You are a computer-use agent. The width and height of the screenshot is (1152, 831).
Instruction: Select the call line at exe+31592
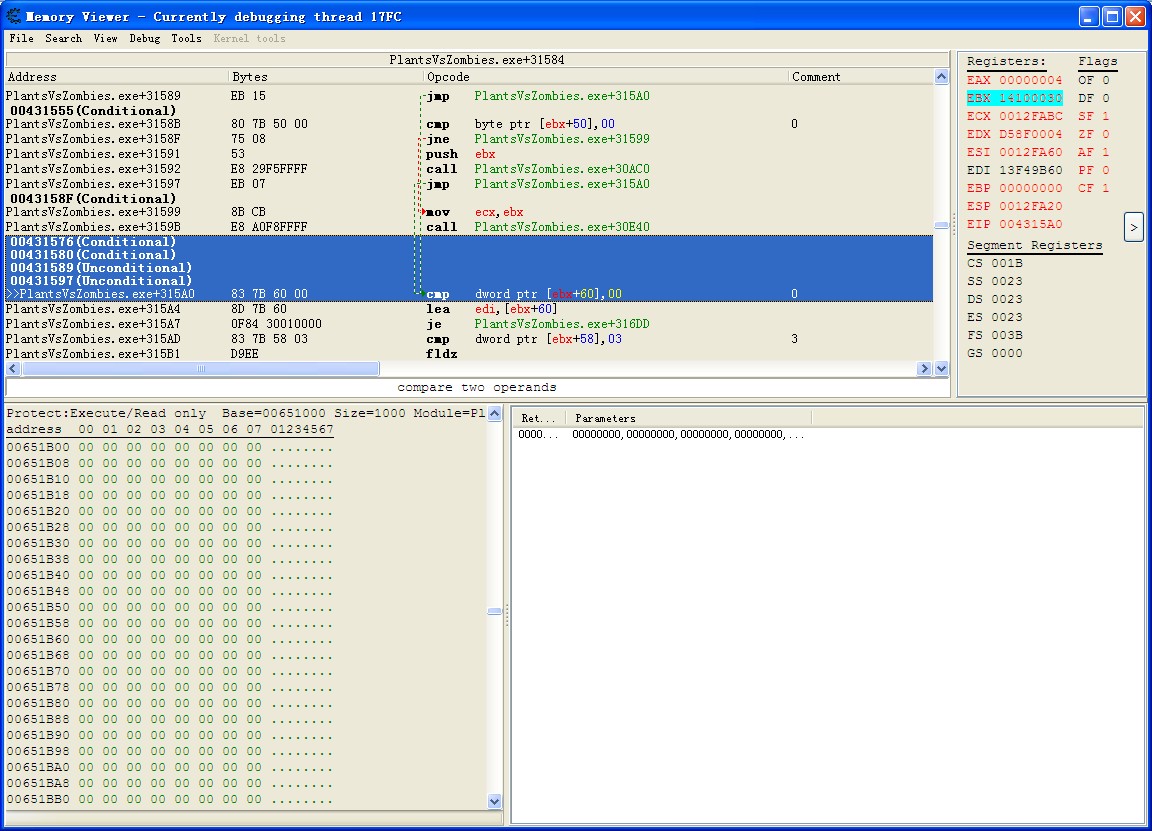469,169
